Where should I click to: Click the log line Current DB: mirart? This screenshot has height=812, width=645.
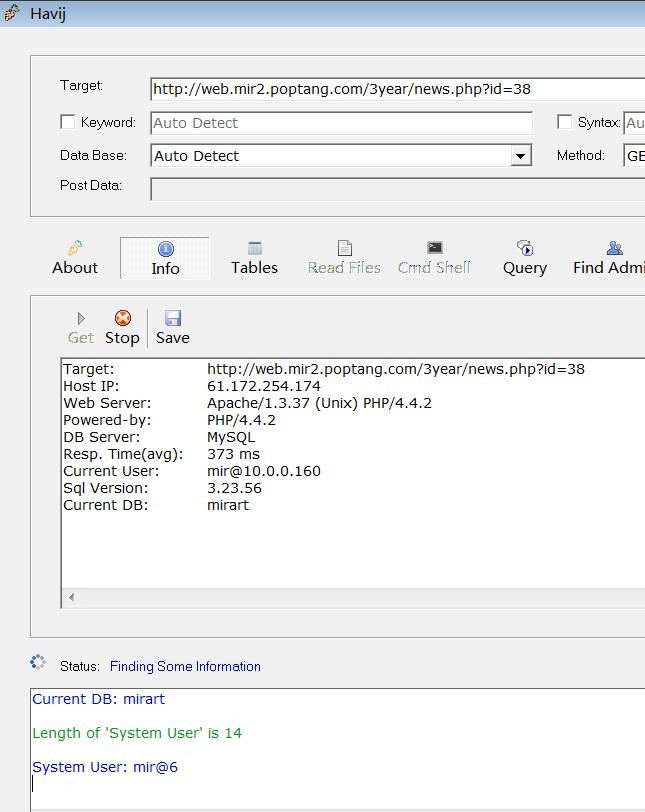tap(98, 699)
